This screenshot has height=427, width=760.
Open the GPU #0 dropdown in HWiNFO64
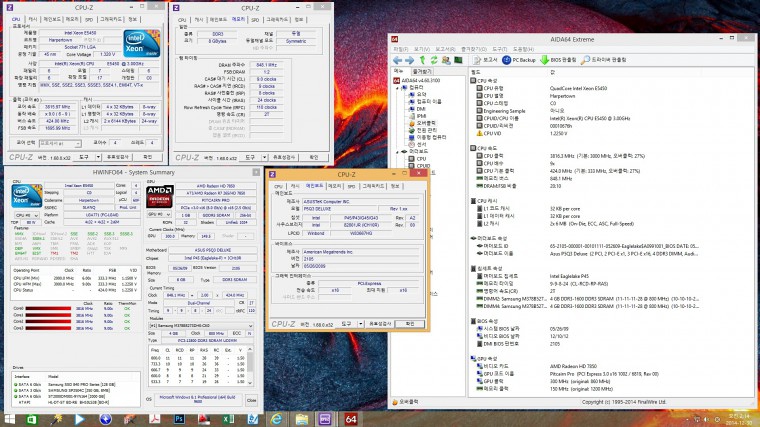(159, 214)
